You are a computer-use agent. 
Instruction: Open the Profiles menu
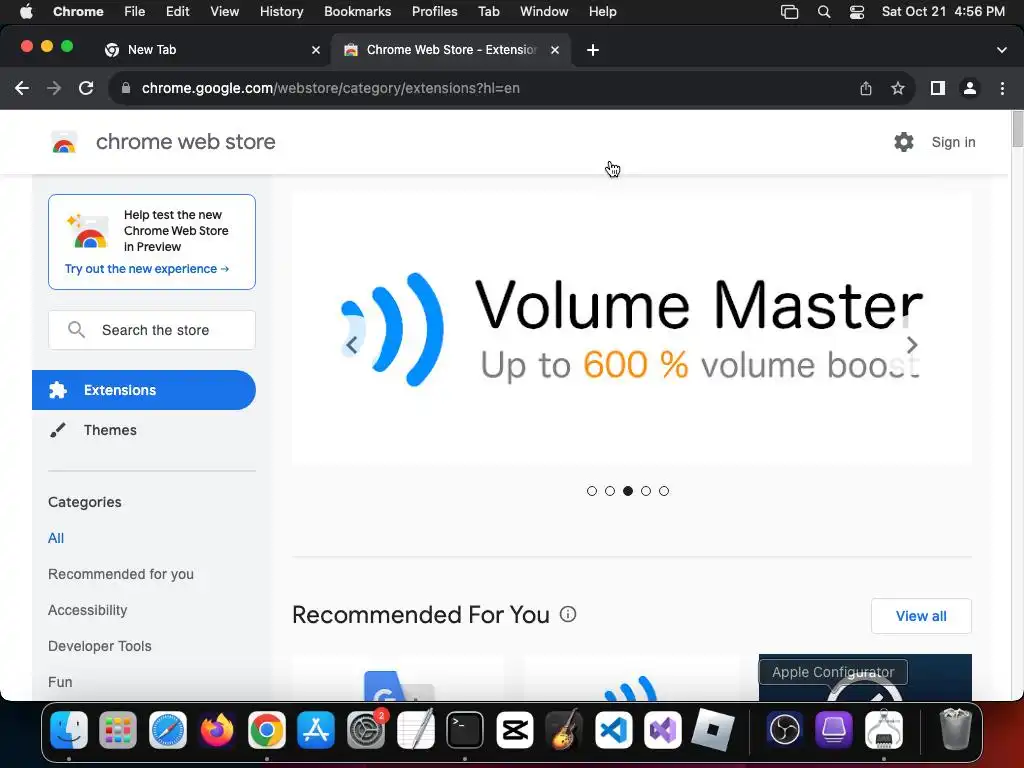click(434, 12)
